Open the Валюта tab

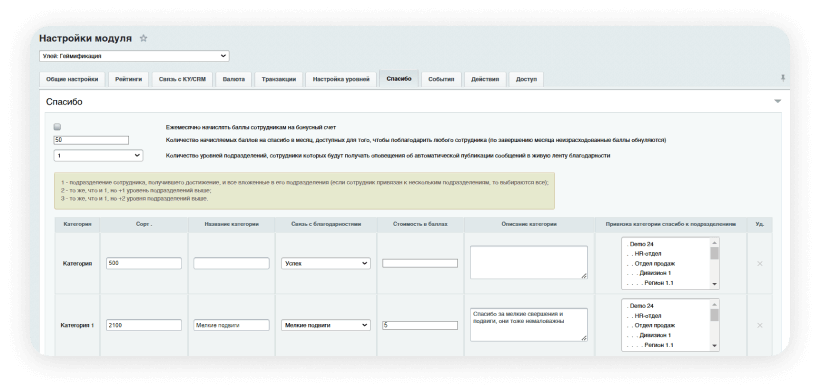click(x=233, y=79)
